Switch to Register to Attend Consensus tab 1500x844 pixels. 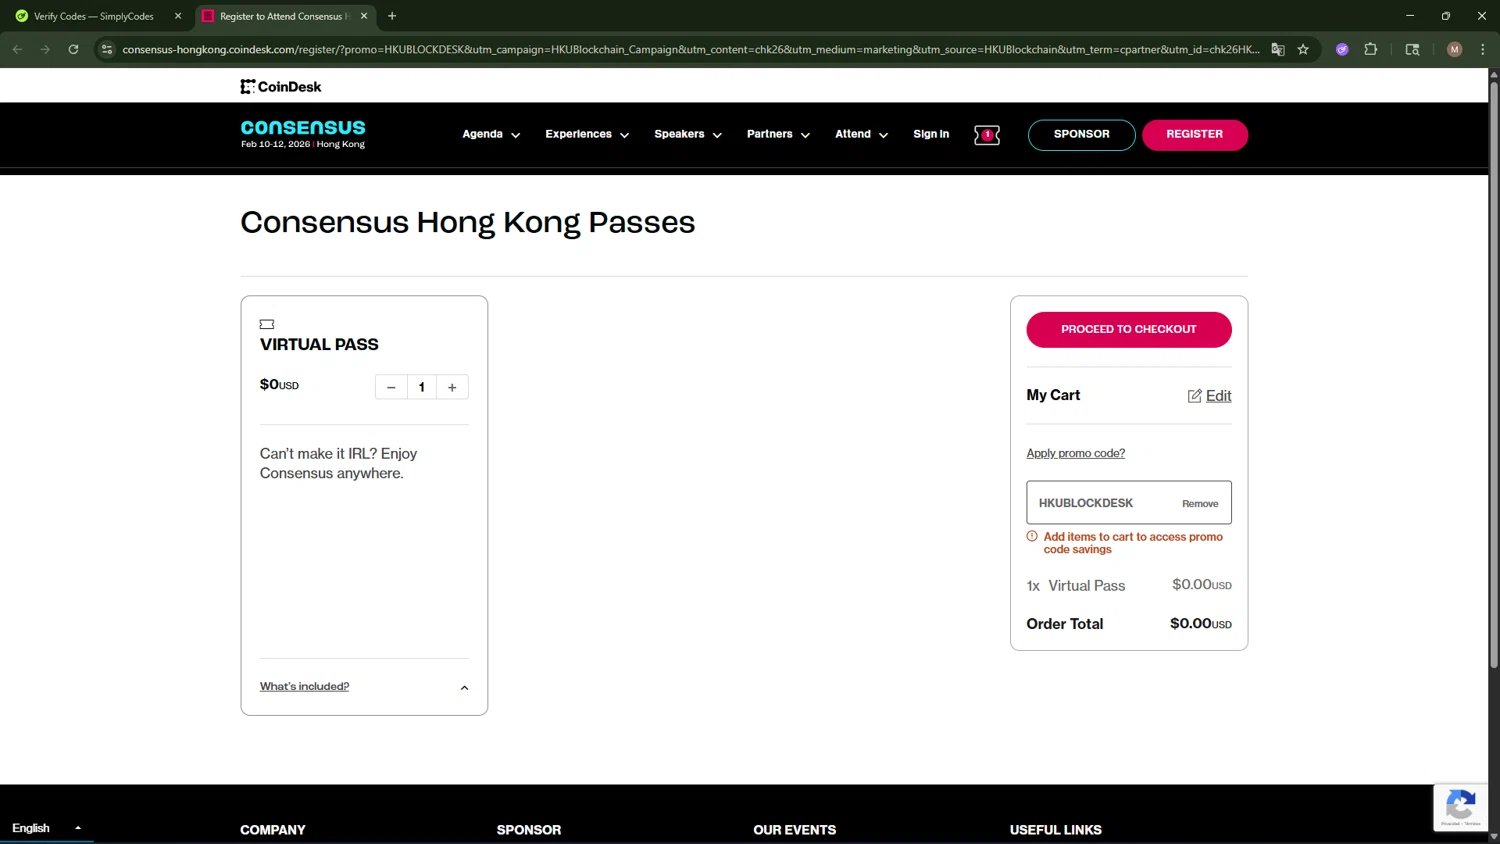tap(284, 16)
